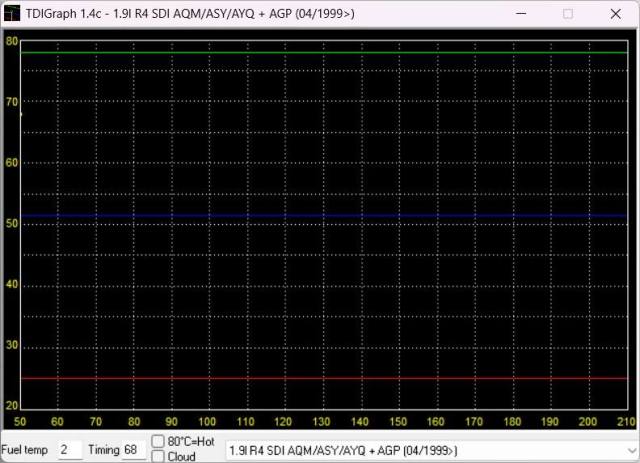Click the 80 label on the vertical axis
This screenshot has width=640, height=463.
point(12,41)
